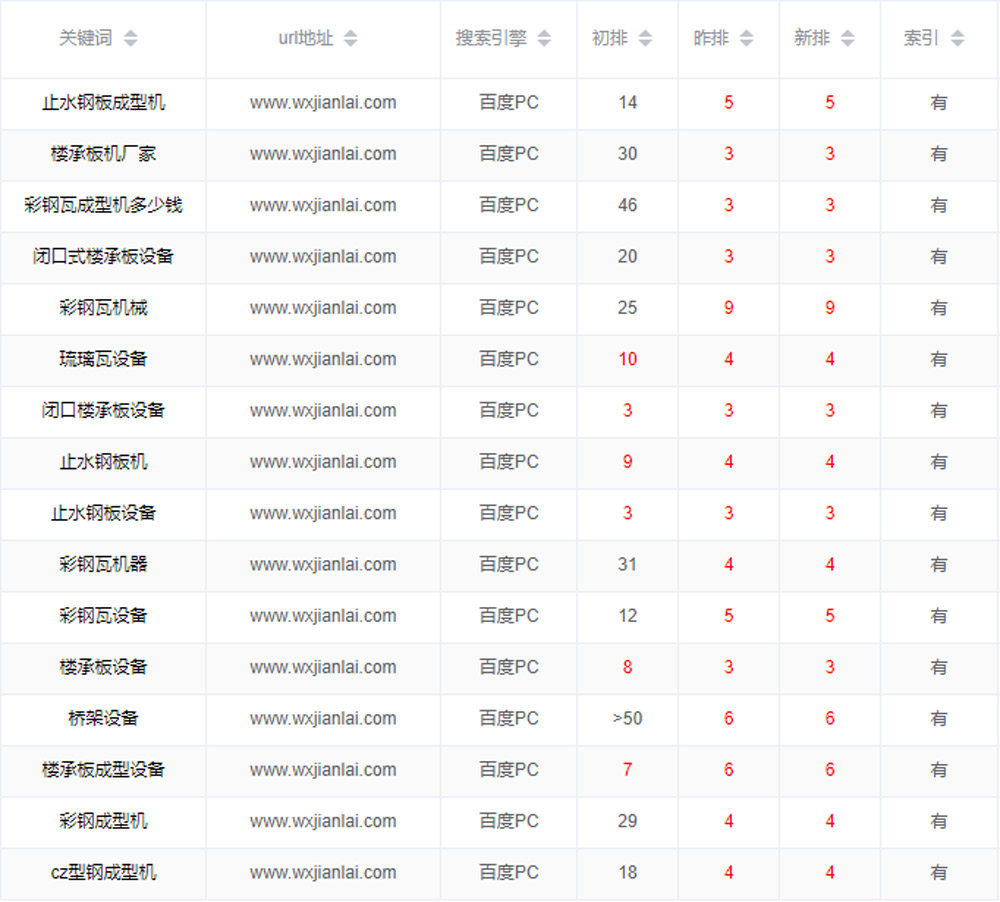Click the 闭口式楼承板设备 keyword cell
Image resolution: width=1000 pixels, height=902 pixels.
[x=103, y=256]
